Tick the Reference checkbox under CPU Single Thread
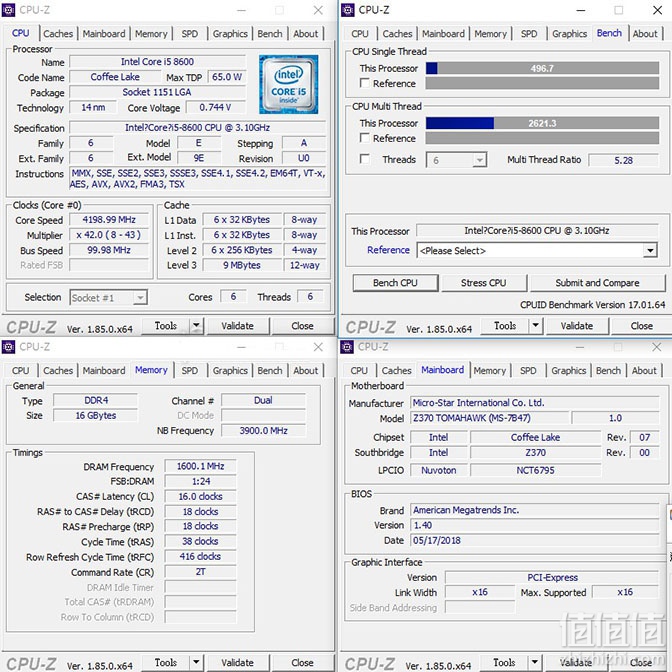Image resolution: width=672 pixels, height=672 pixels. pos(365,83)
